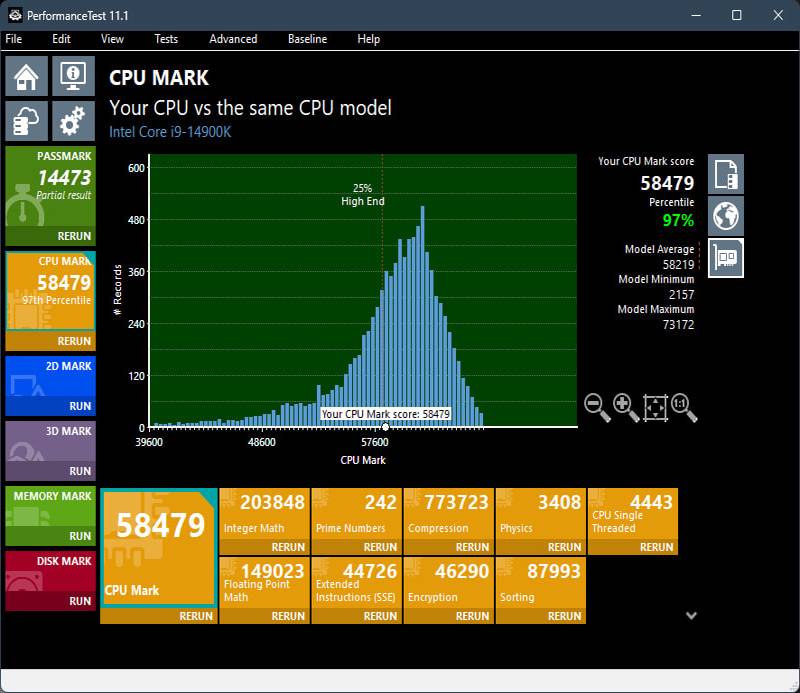
Task: Click the Your CPU Mark score chart marker
Action: click(x=385, y=427)
